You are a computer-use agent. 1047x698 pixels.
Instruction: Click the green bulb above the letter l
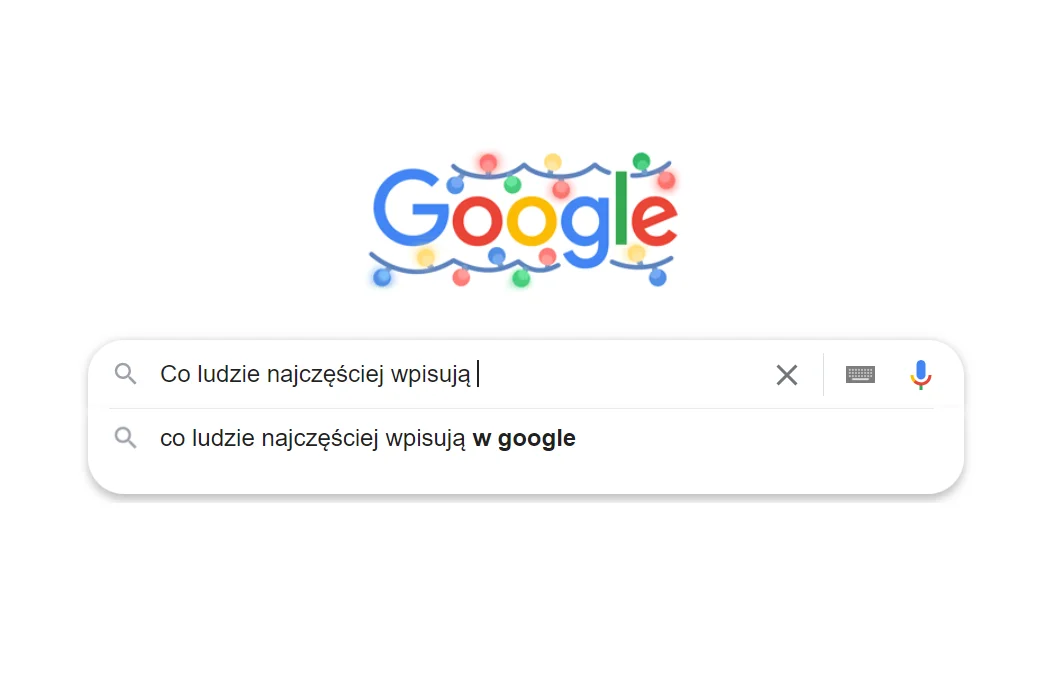(x=641, y=161)
